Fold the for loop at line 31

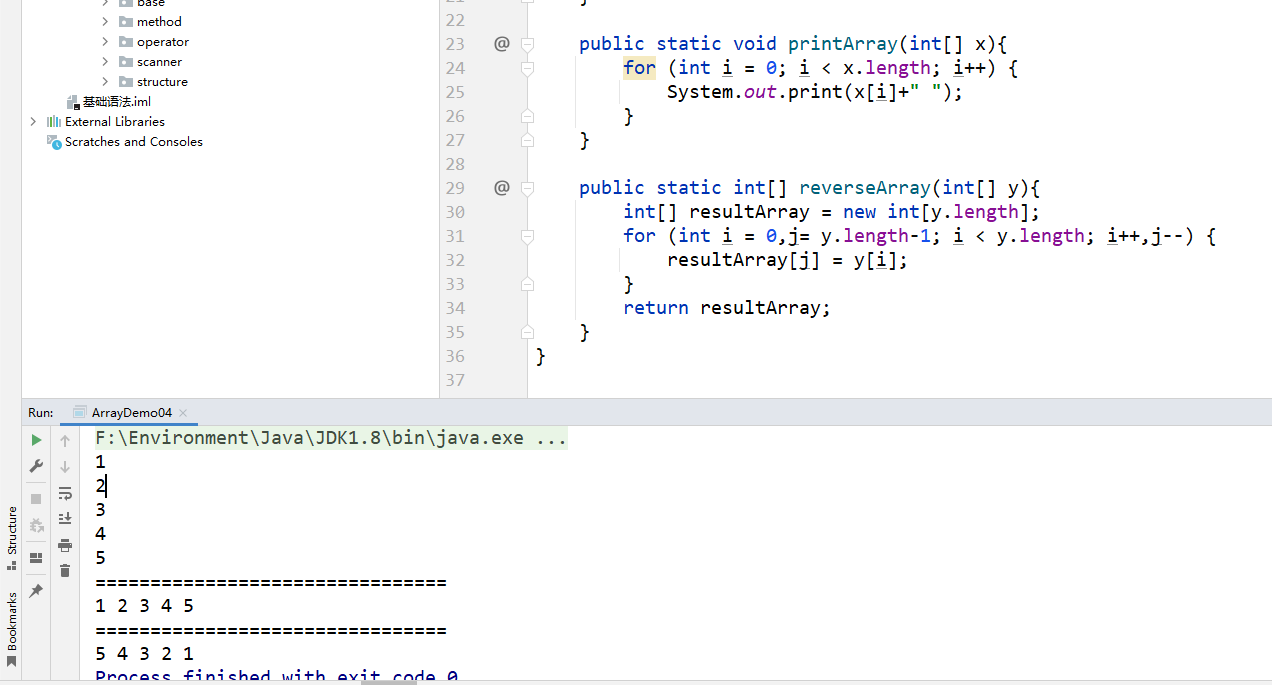(x=527, y=236)
